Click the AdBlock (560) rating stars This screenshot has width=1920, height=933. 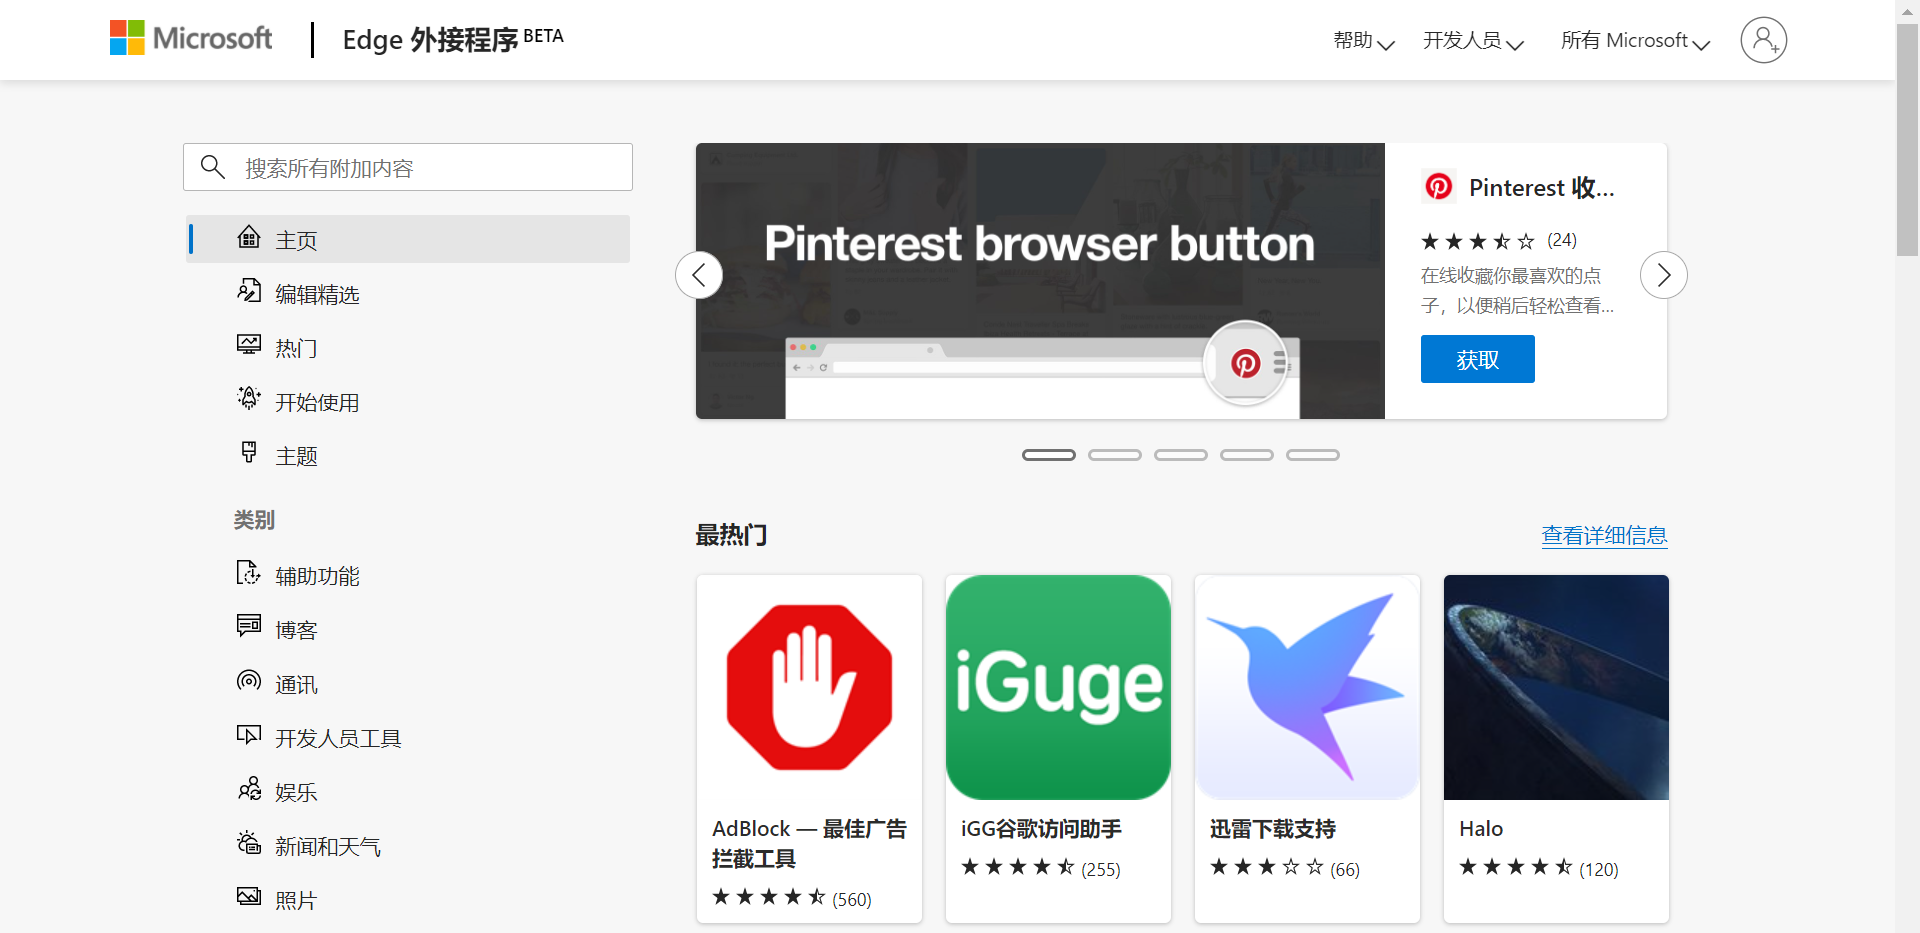pyautogui.click(x=768, y=897)
